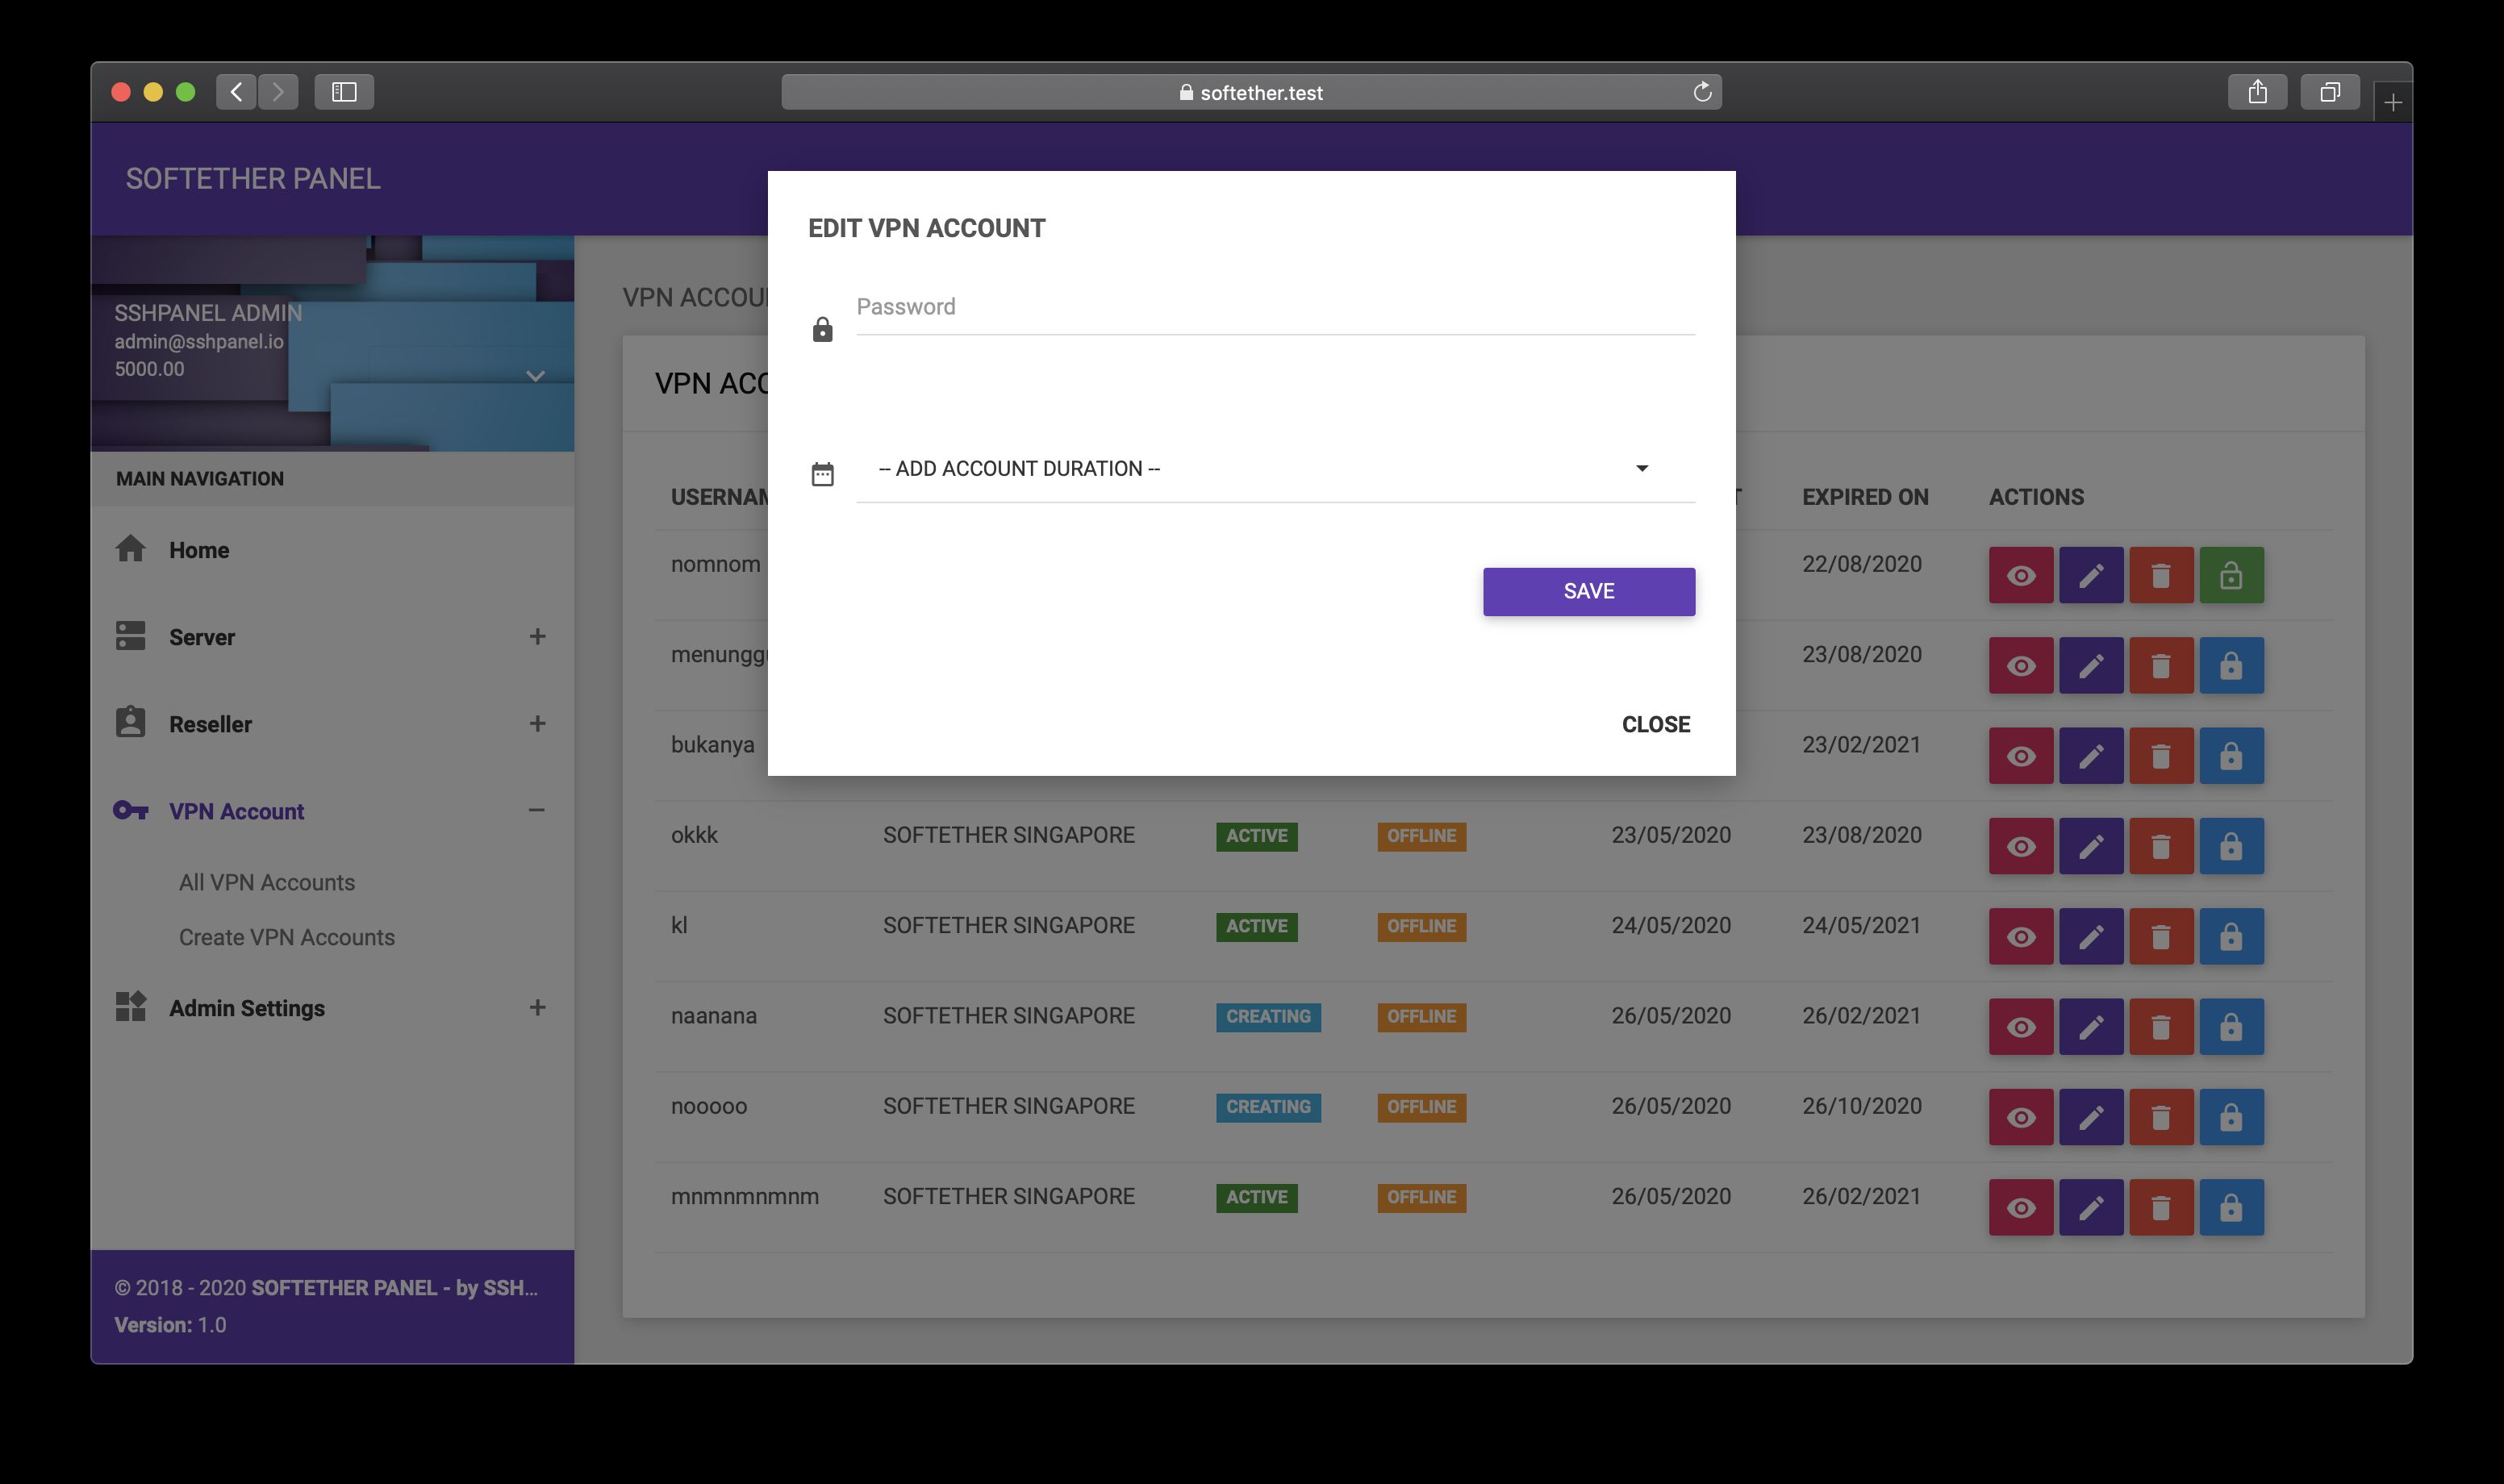The image size is (2504, 1484).
Task: Click browser back button
Action: pos(236,92)
